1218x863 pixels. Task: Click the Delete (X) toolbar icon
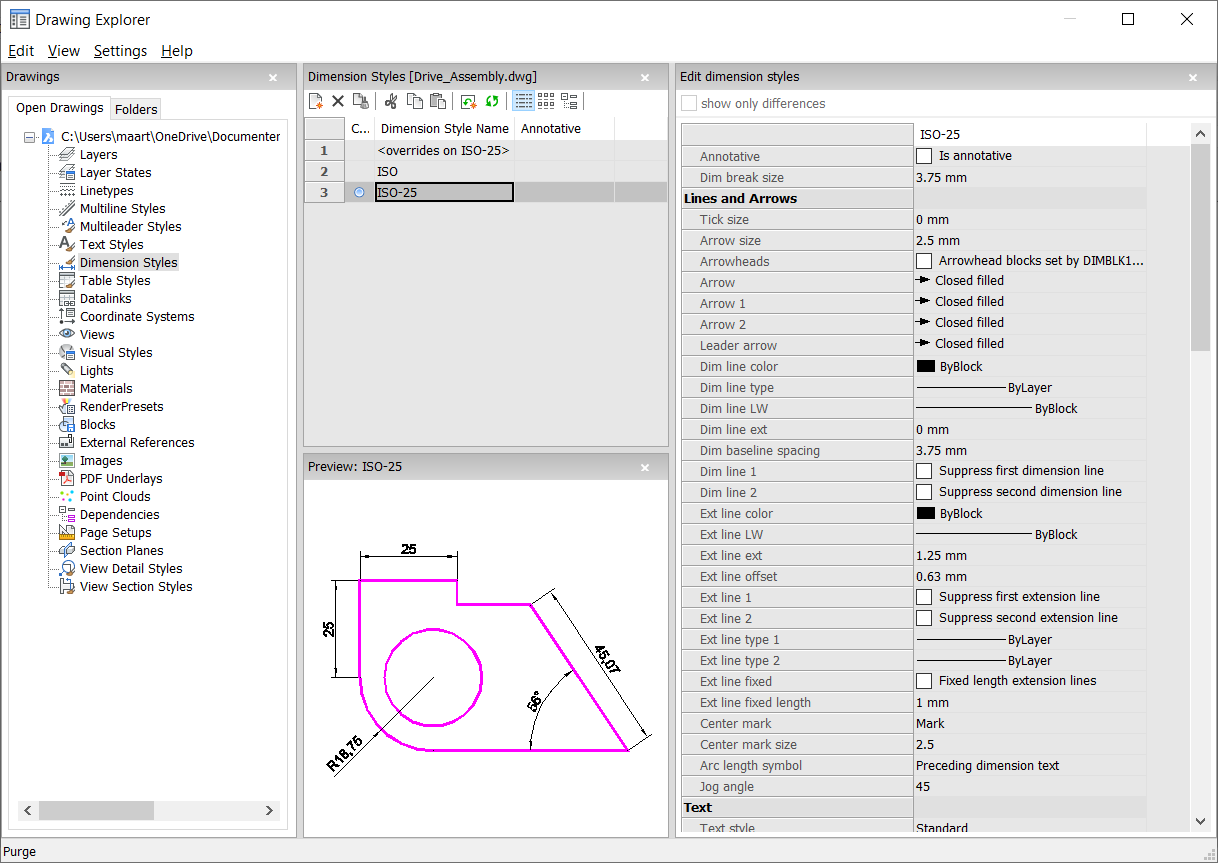pos(338,101)
